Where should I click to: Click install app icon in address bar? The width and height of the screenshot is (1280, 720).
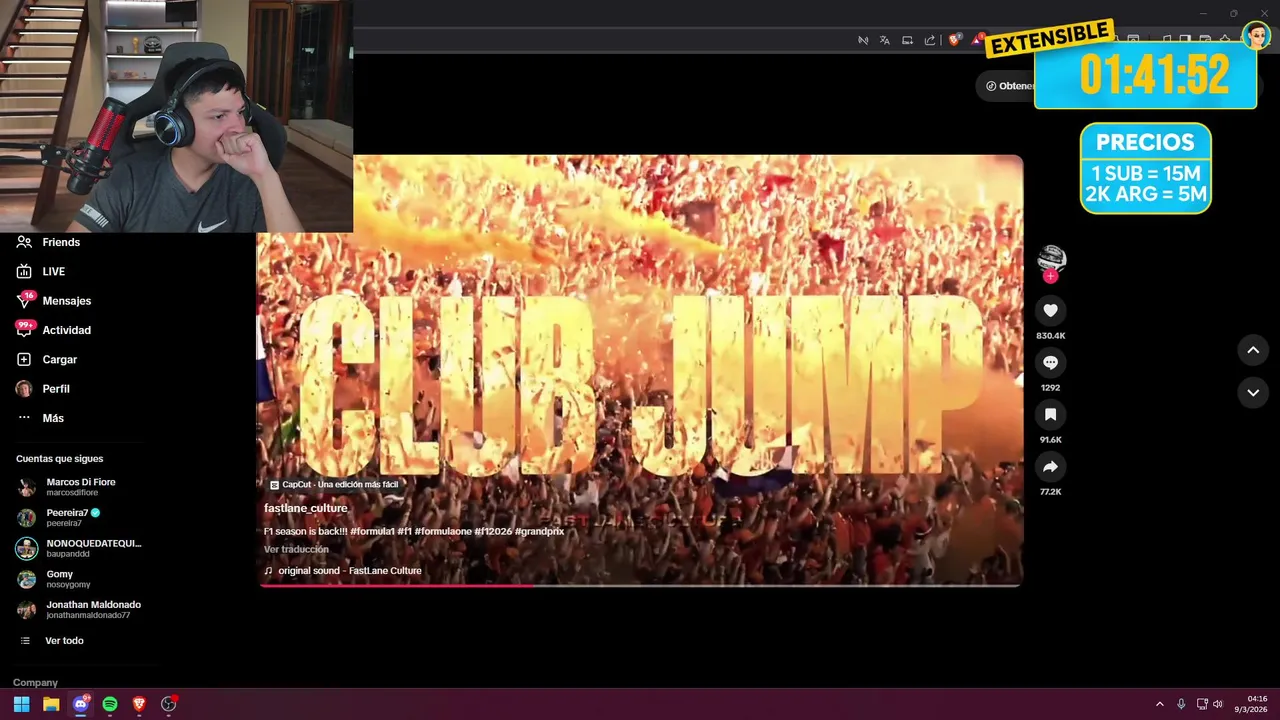coord(907,40)
